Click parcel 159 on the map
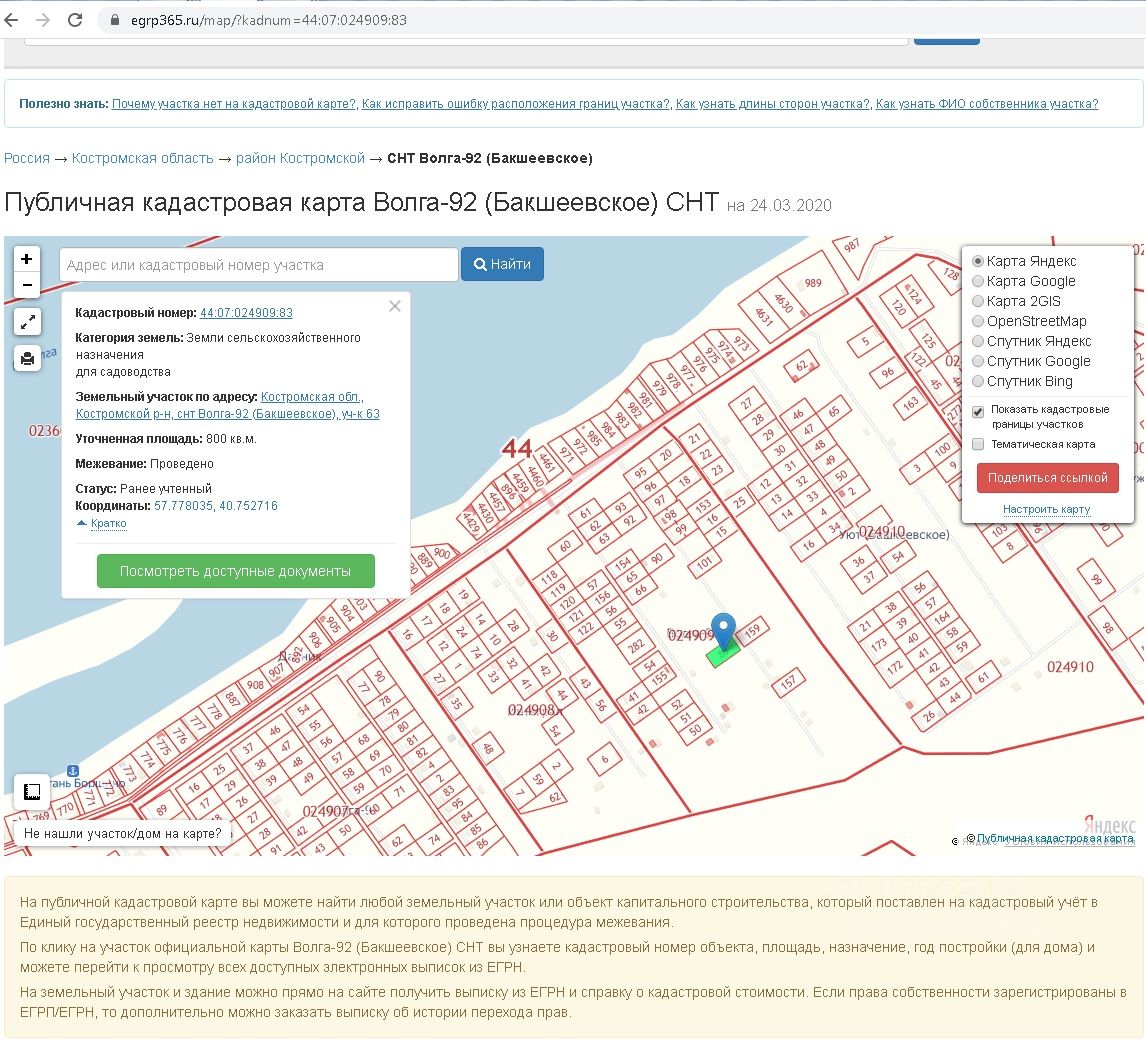Screen dimensions: 1146x1040 [x=752, y=629]
